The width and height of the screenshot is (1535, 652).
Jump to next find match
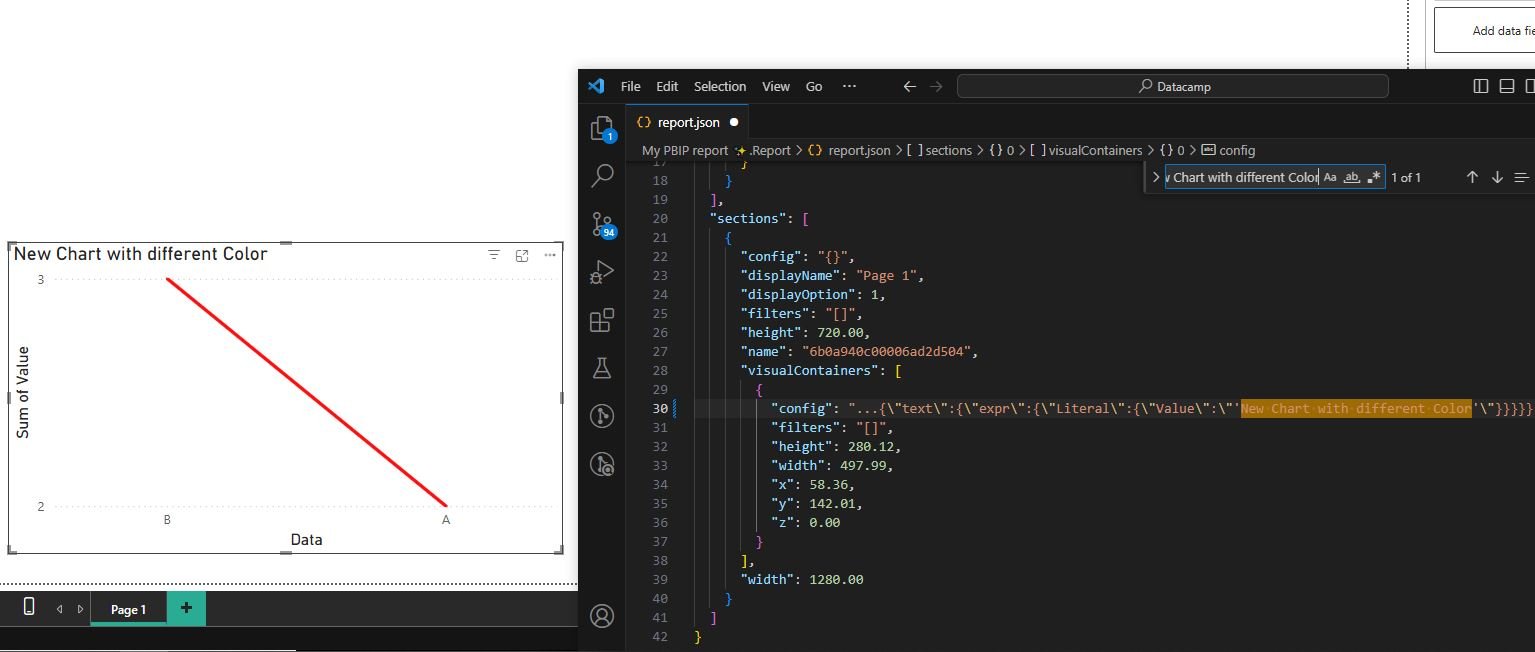coord(1497,177)
